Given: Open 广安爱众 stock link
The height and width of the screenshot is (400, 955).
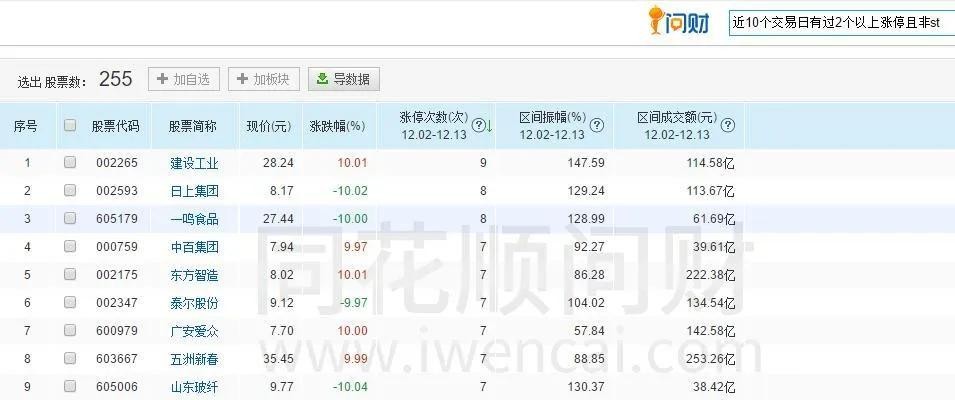Looking at the screenshot, I should pos(193,331).
